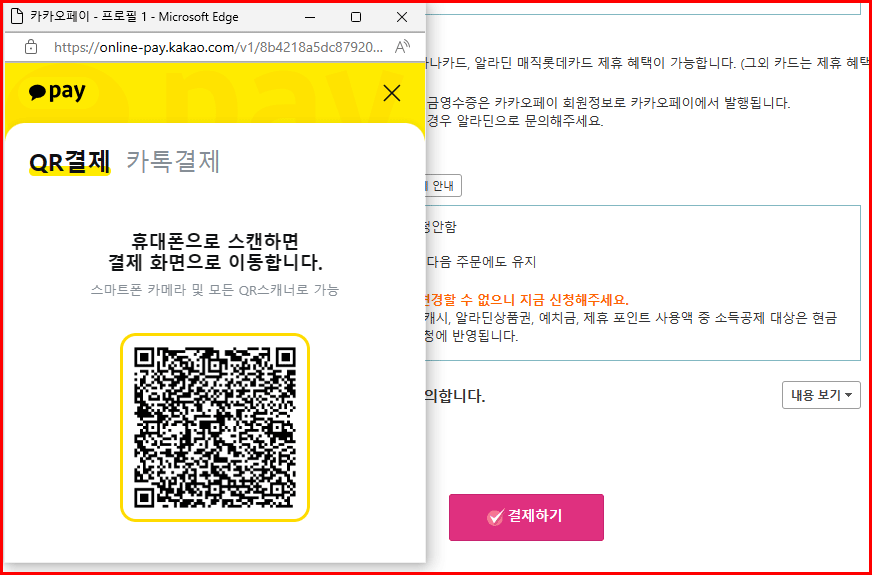Maximize the KakaoPay Edge window
Screen dimensions: 872x575
pyautogui.click(x=356, y=17)
